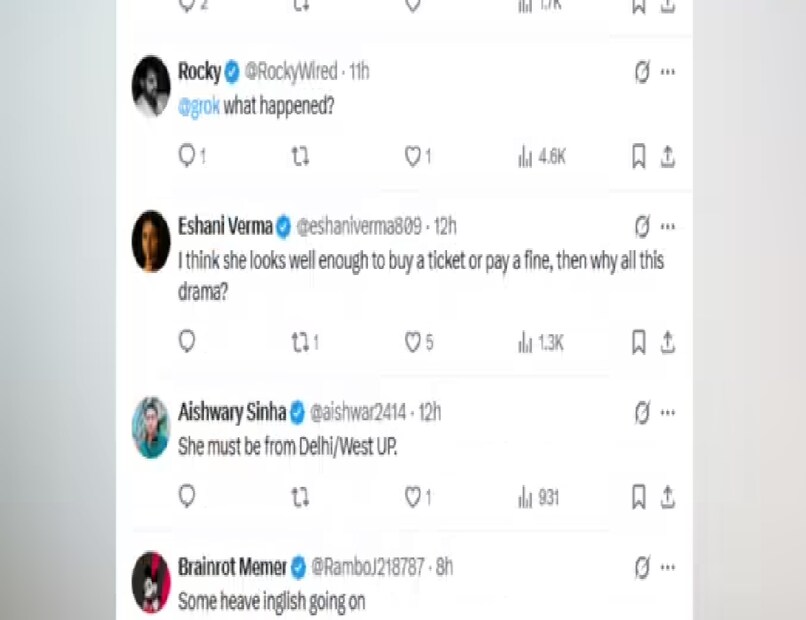The image size is (806, 620).
Task: Repost Rocky's "what happened?" tweet
Action: coord(299,157)
